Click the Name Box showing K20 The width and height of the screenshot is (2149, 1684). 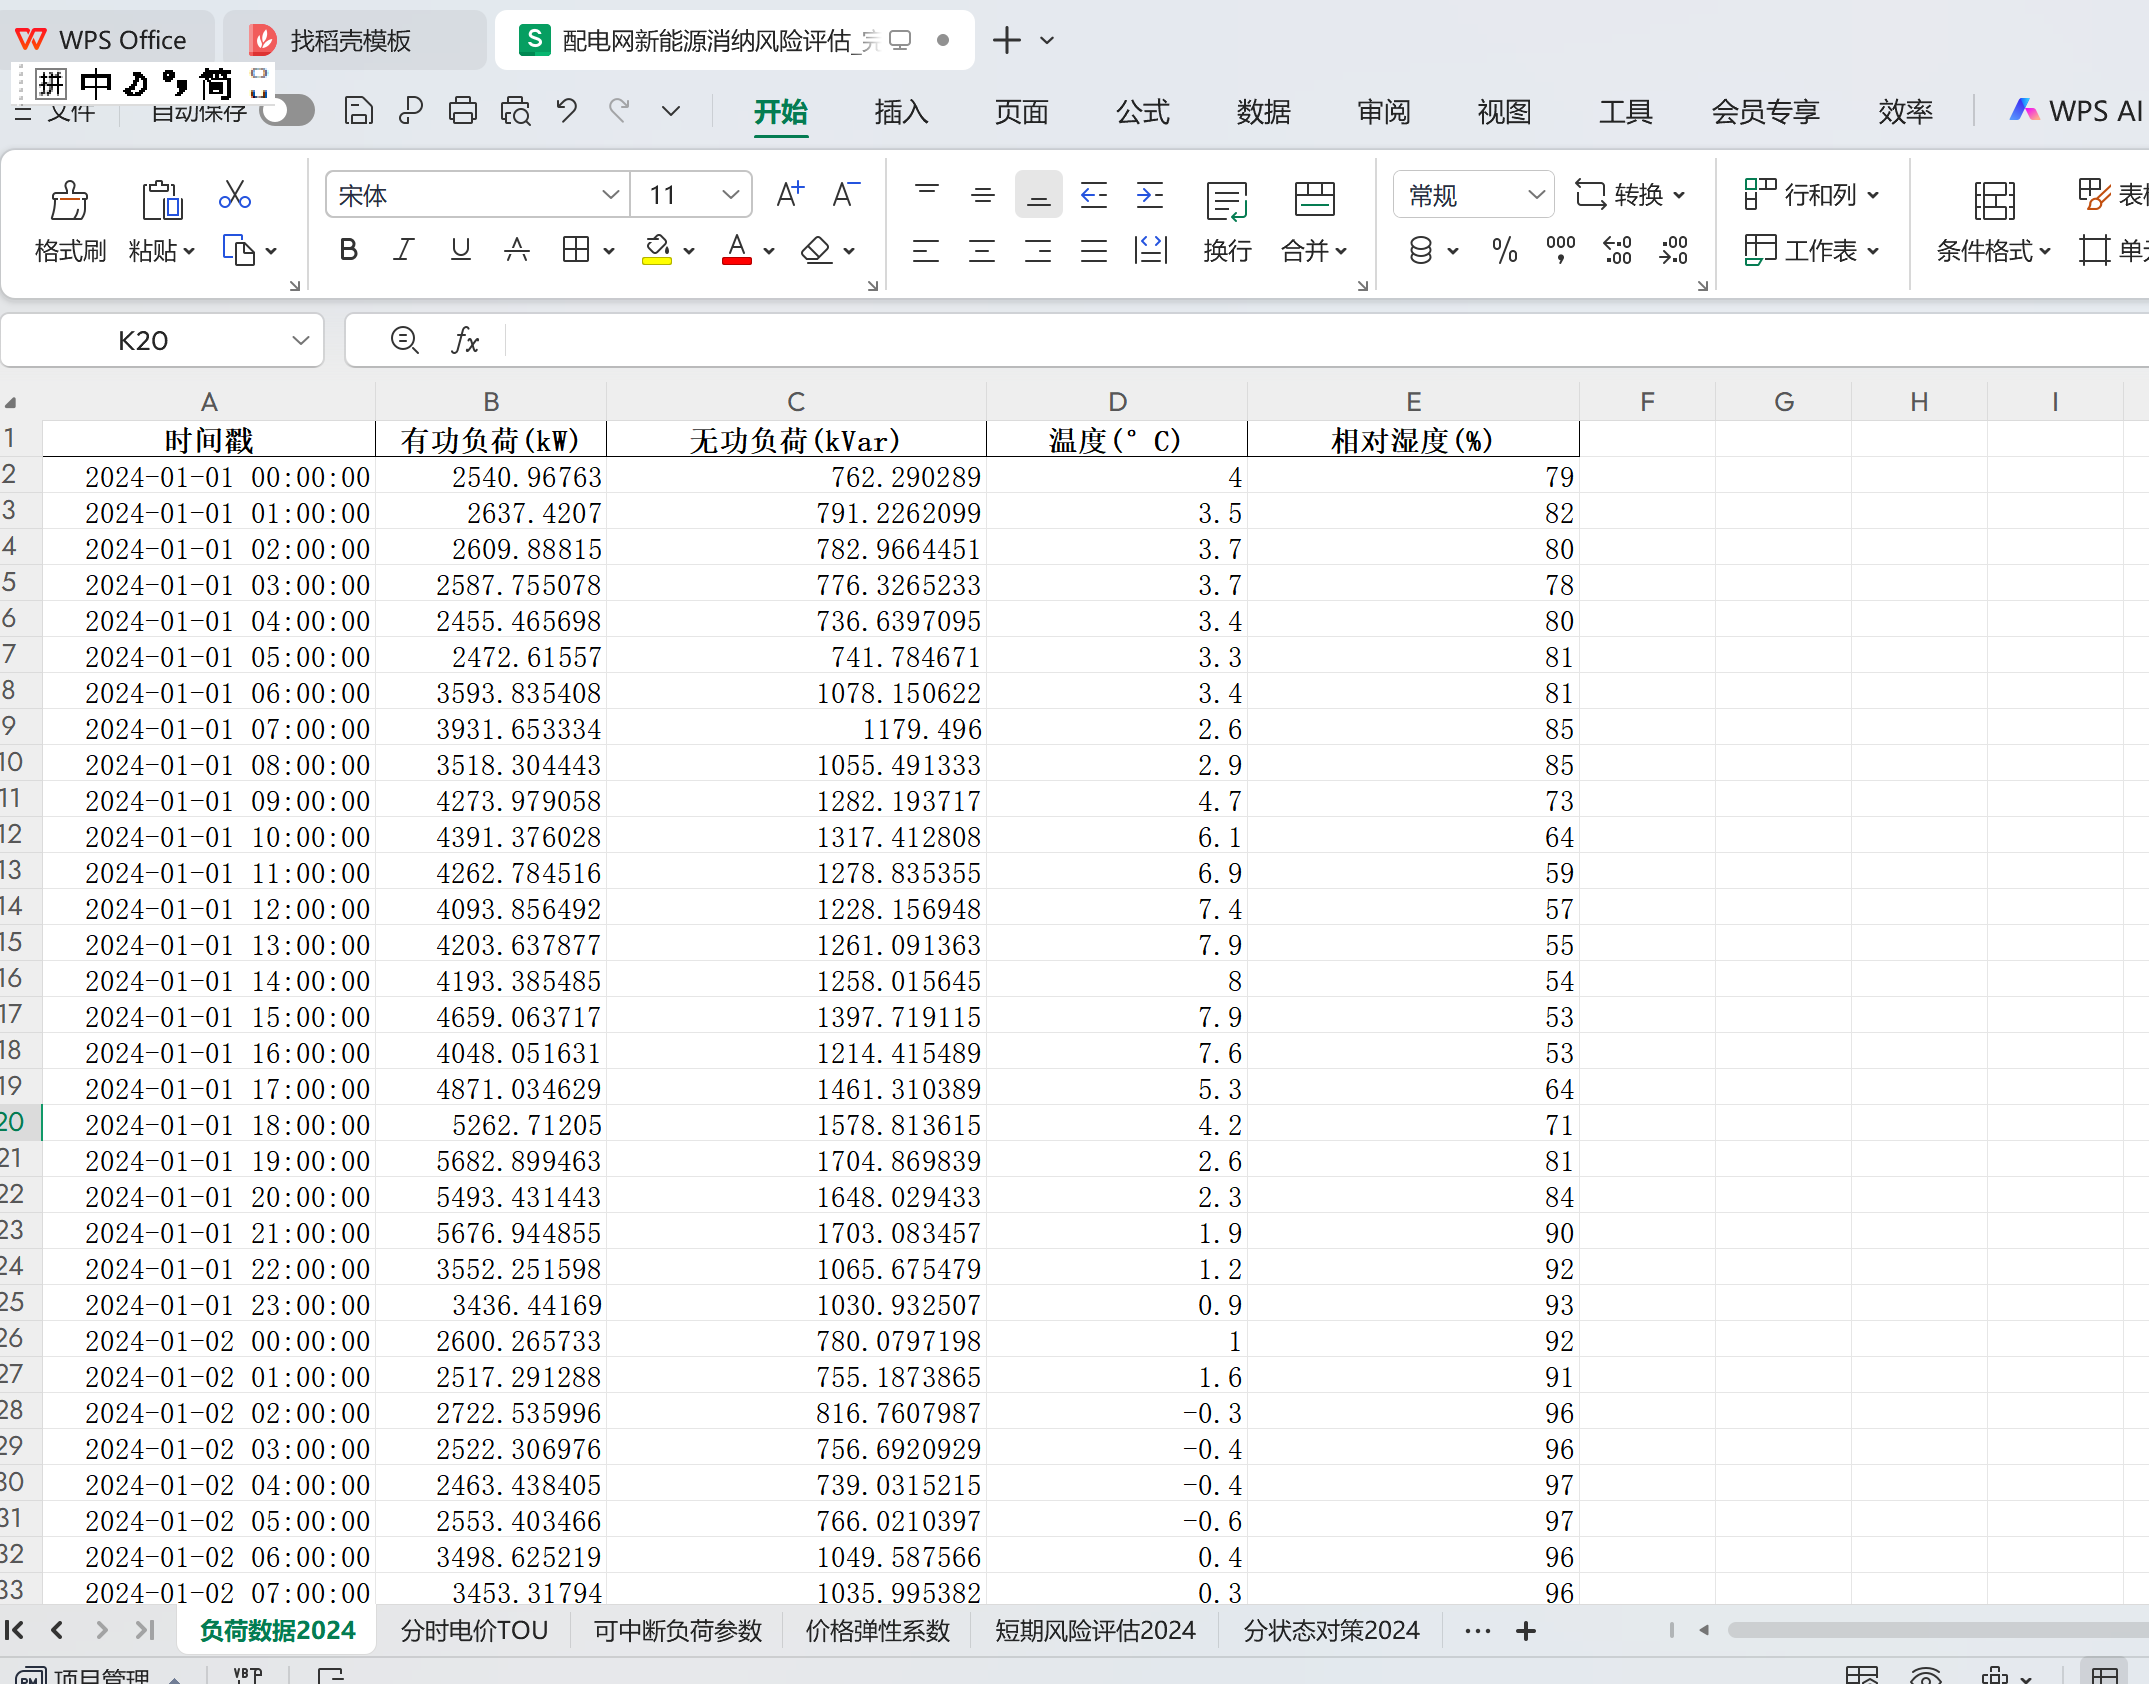143,341
